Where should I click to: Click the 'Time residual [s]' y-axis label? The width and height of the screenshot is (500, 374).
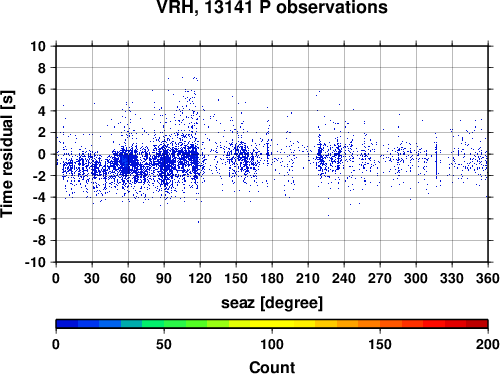[x=7, y=154]
